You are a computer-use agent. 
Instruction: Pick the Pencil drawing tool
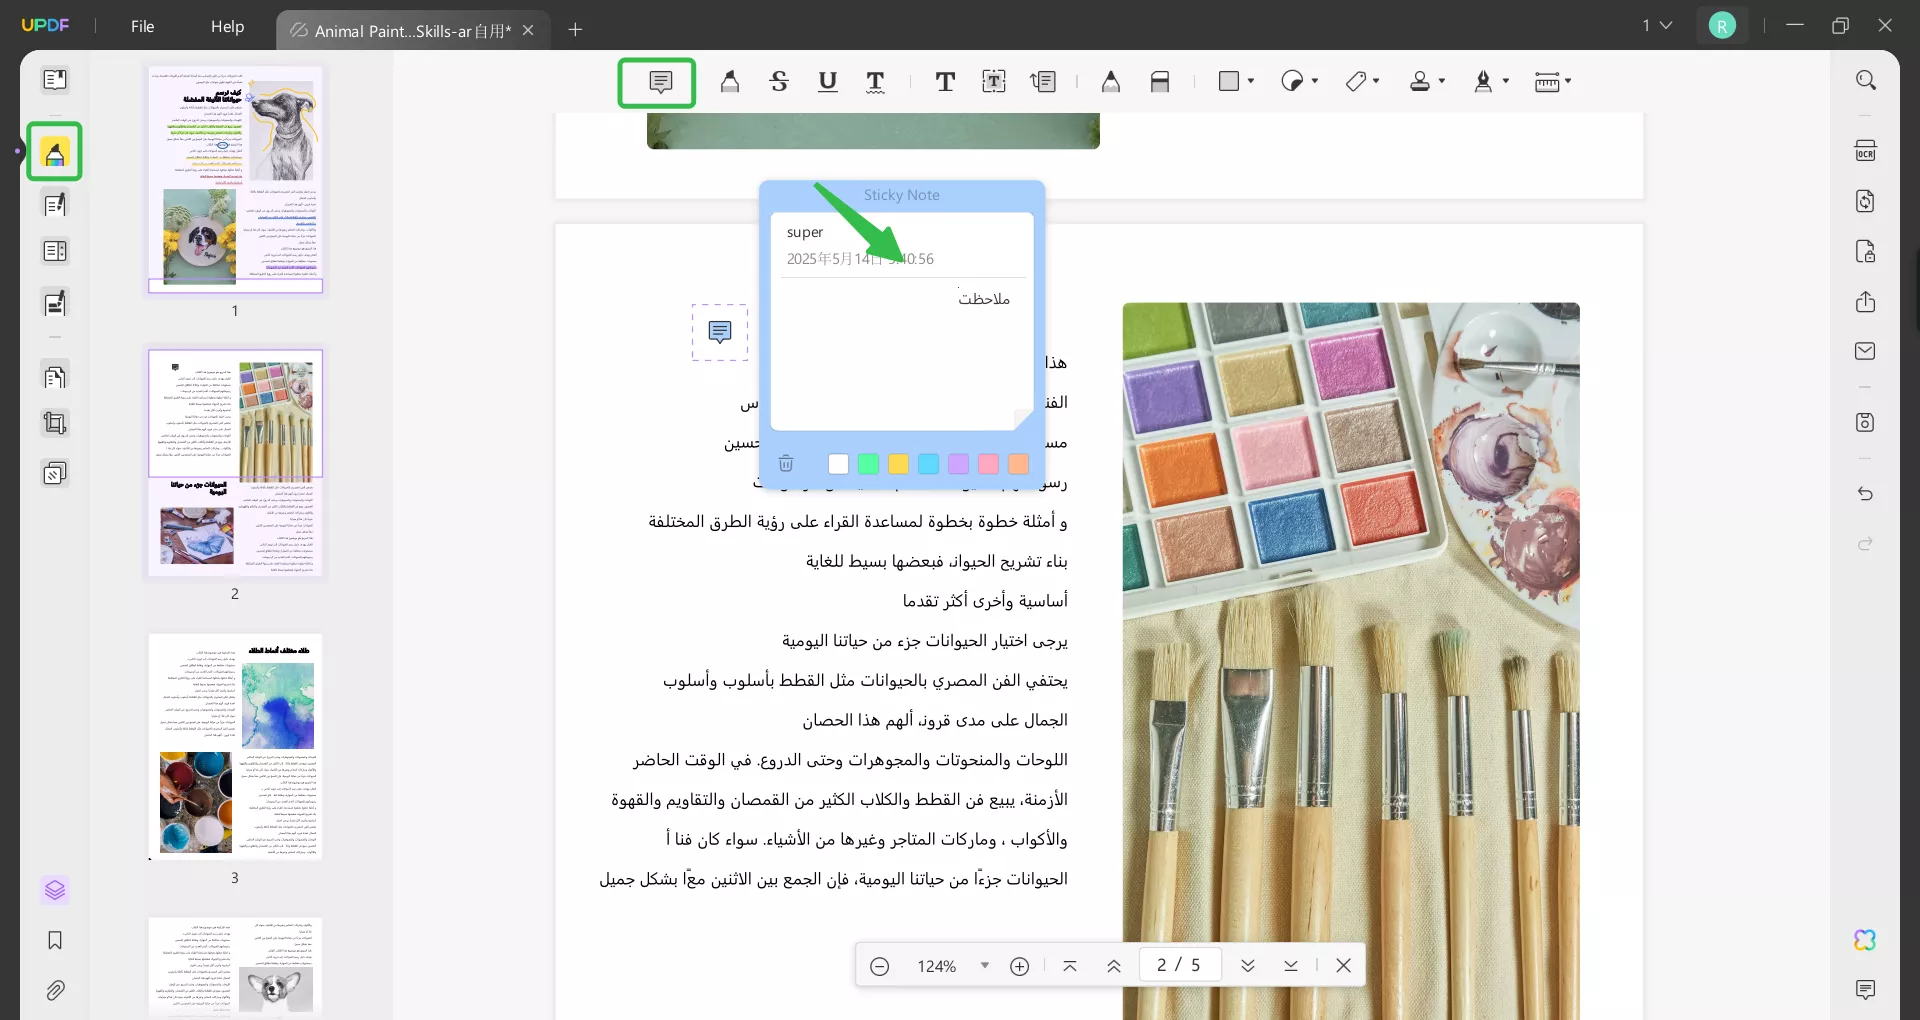click(x=1111, y=82)
